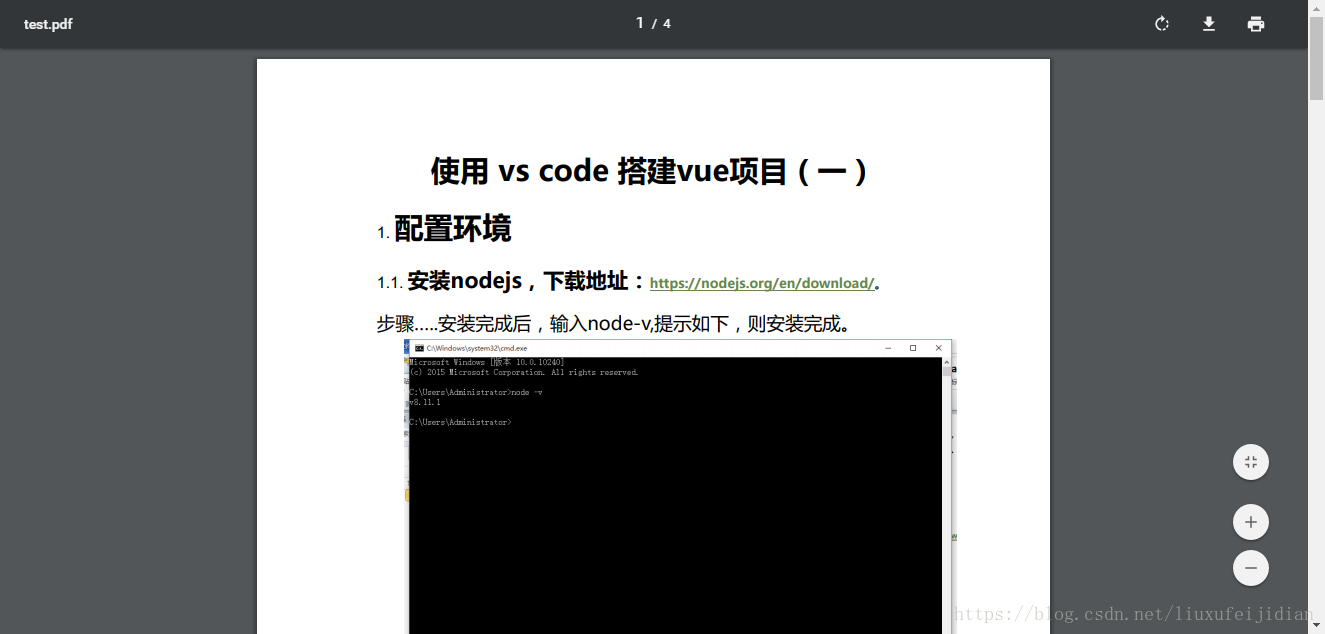Fit page to window button
Screen dimensions: 1325x634
(1250, 462)
